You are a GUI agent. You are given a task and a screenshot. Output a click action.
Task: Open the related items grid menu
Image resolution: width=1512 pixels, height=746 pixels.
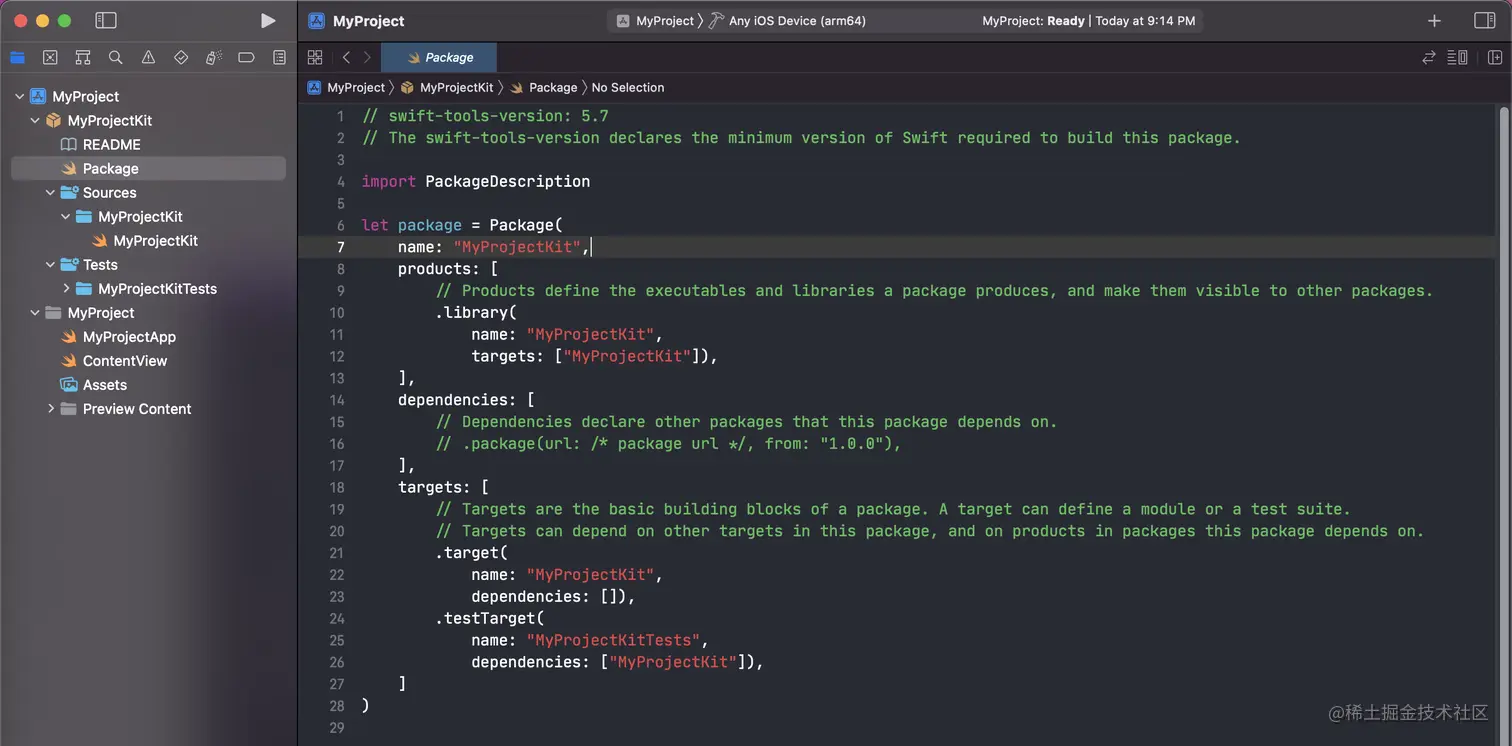click(x=315, y=58)
